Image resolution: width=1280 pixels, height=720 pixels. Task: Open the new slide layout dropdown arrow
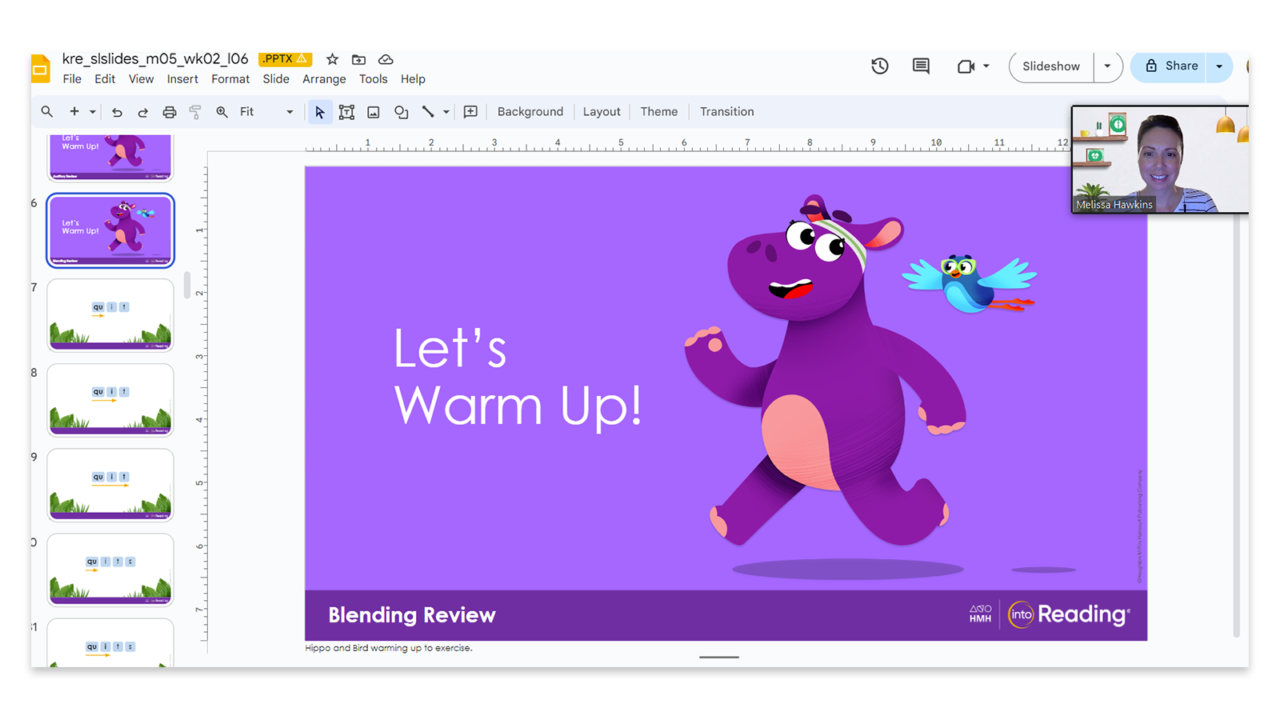tap(92, 112)
